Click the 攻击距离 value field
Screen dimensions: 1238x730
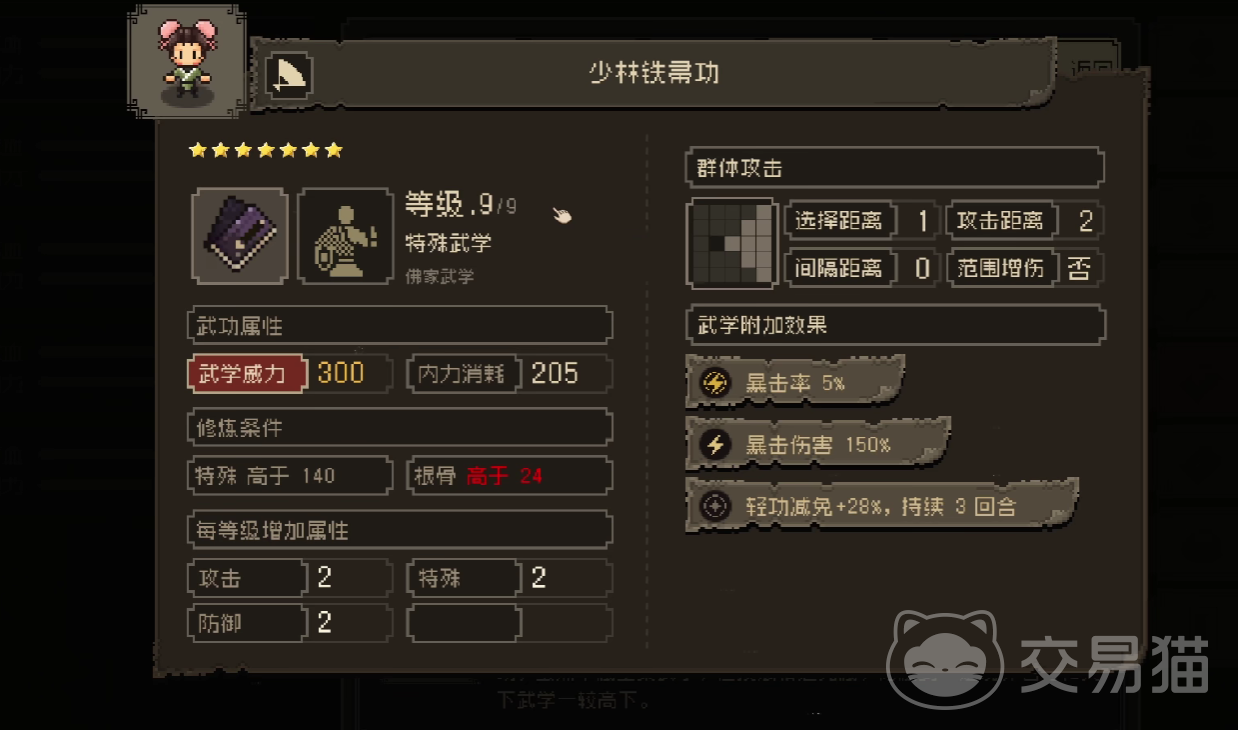point(1080,221)
